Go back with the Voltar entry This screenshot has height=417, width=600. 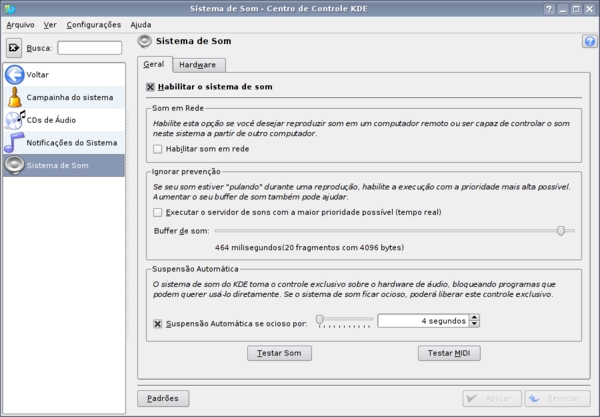(x=64, y=75)
